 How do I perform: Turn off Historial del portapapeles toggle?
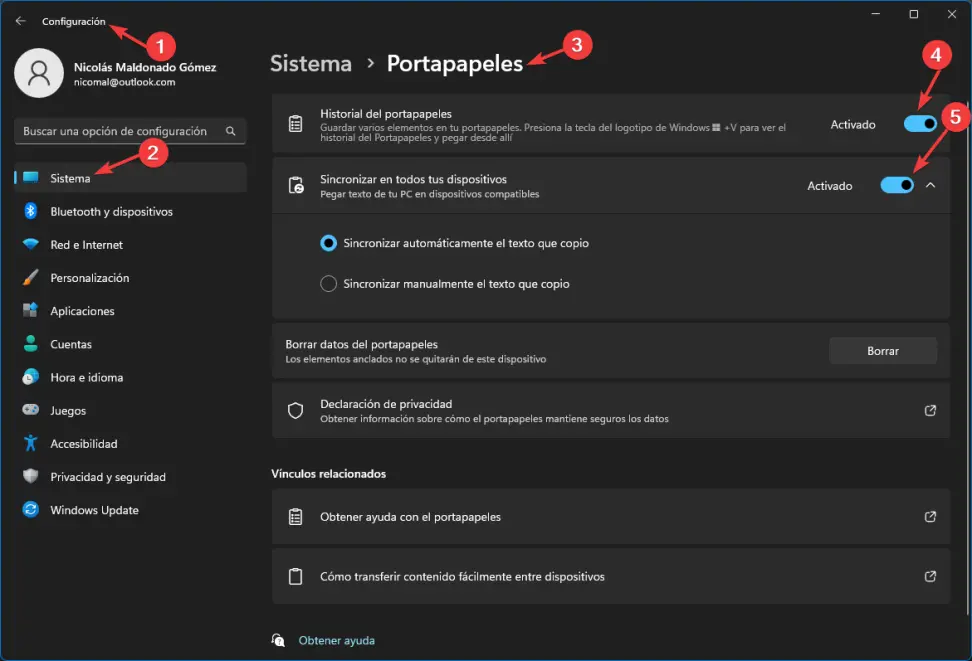[x=920, y=124]
